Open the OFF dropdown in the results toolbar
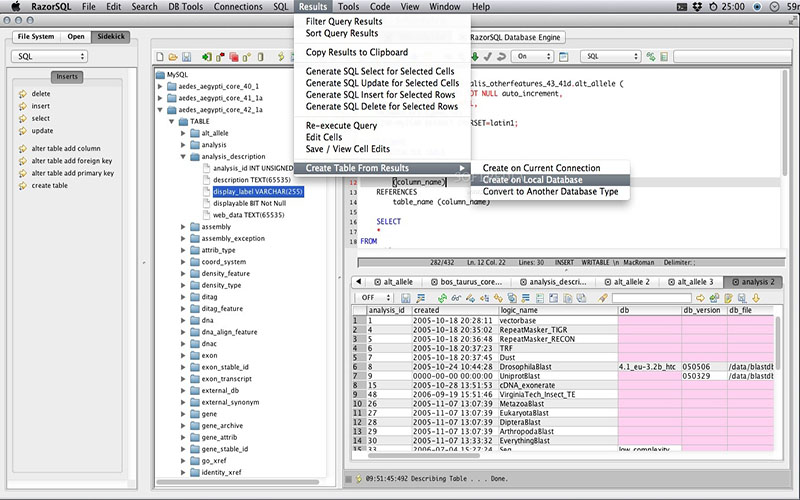Viewport: 800px width, 500px height. [373, 298]
